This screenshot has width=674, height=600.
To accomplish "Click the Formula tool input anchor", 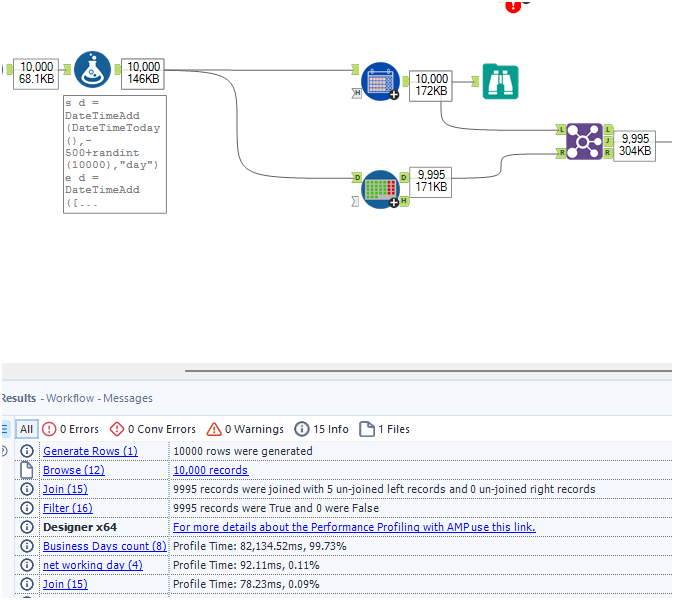I will (67, 69).
